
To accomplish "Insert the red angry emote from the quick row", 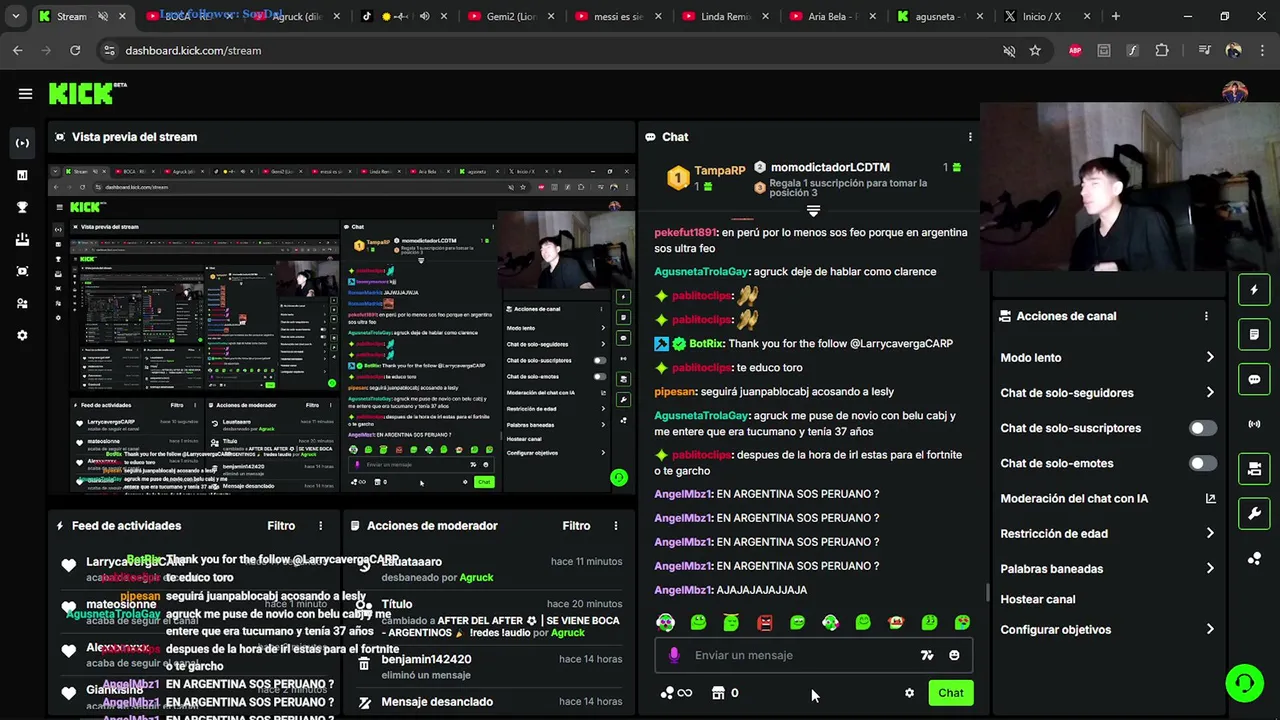I will [x=765, y=622].
